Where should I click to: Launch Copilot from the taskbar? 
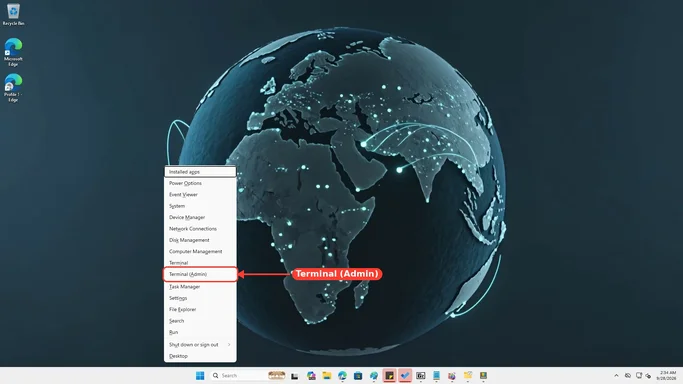(x=311, y=375)
